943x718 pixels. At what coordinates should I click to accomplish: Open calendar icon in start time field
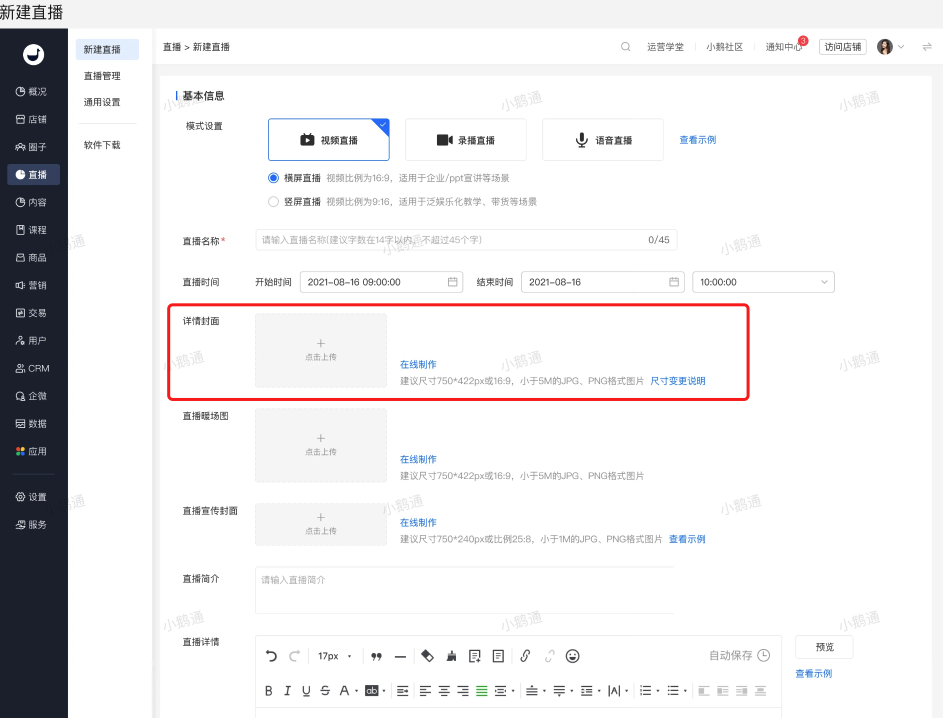tap(453, 281)
